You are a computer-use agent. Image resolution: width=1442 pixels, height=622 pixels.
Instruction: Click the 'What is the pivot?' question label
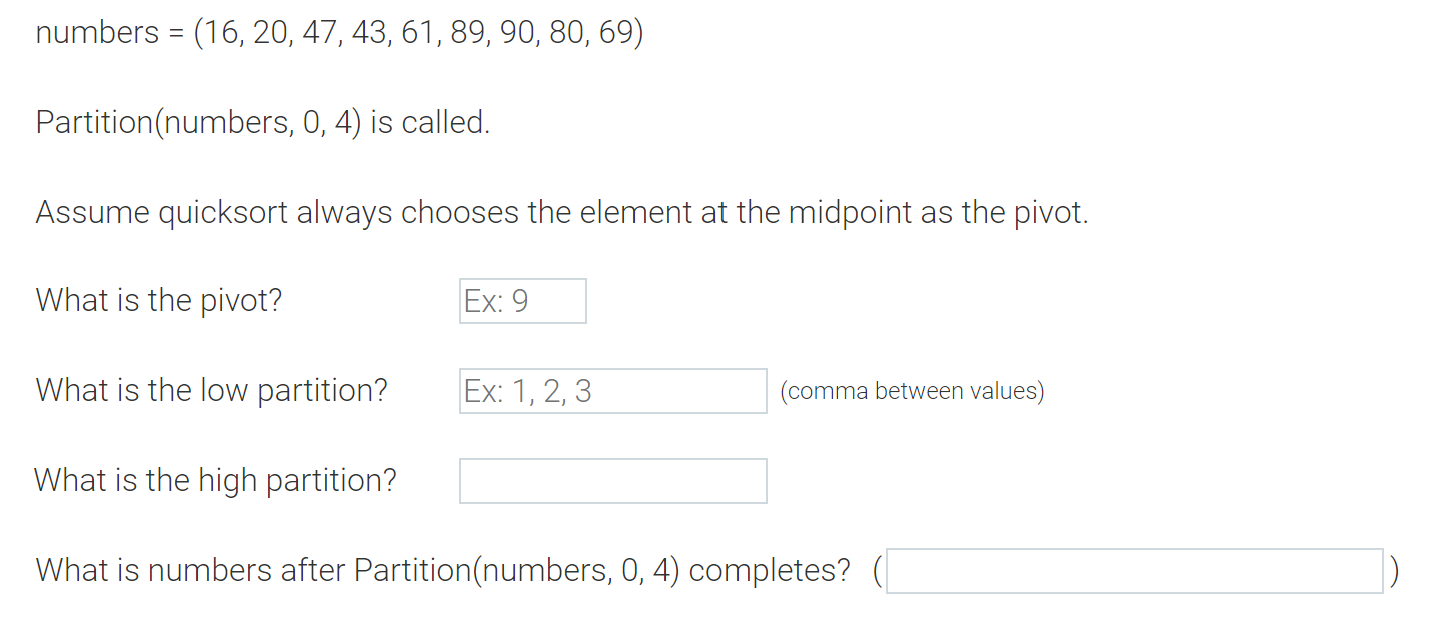pyautogui.click(x=158, y=300)
